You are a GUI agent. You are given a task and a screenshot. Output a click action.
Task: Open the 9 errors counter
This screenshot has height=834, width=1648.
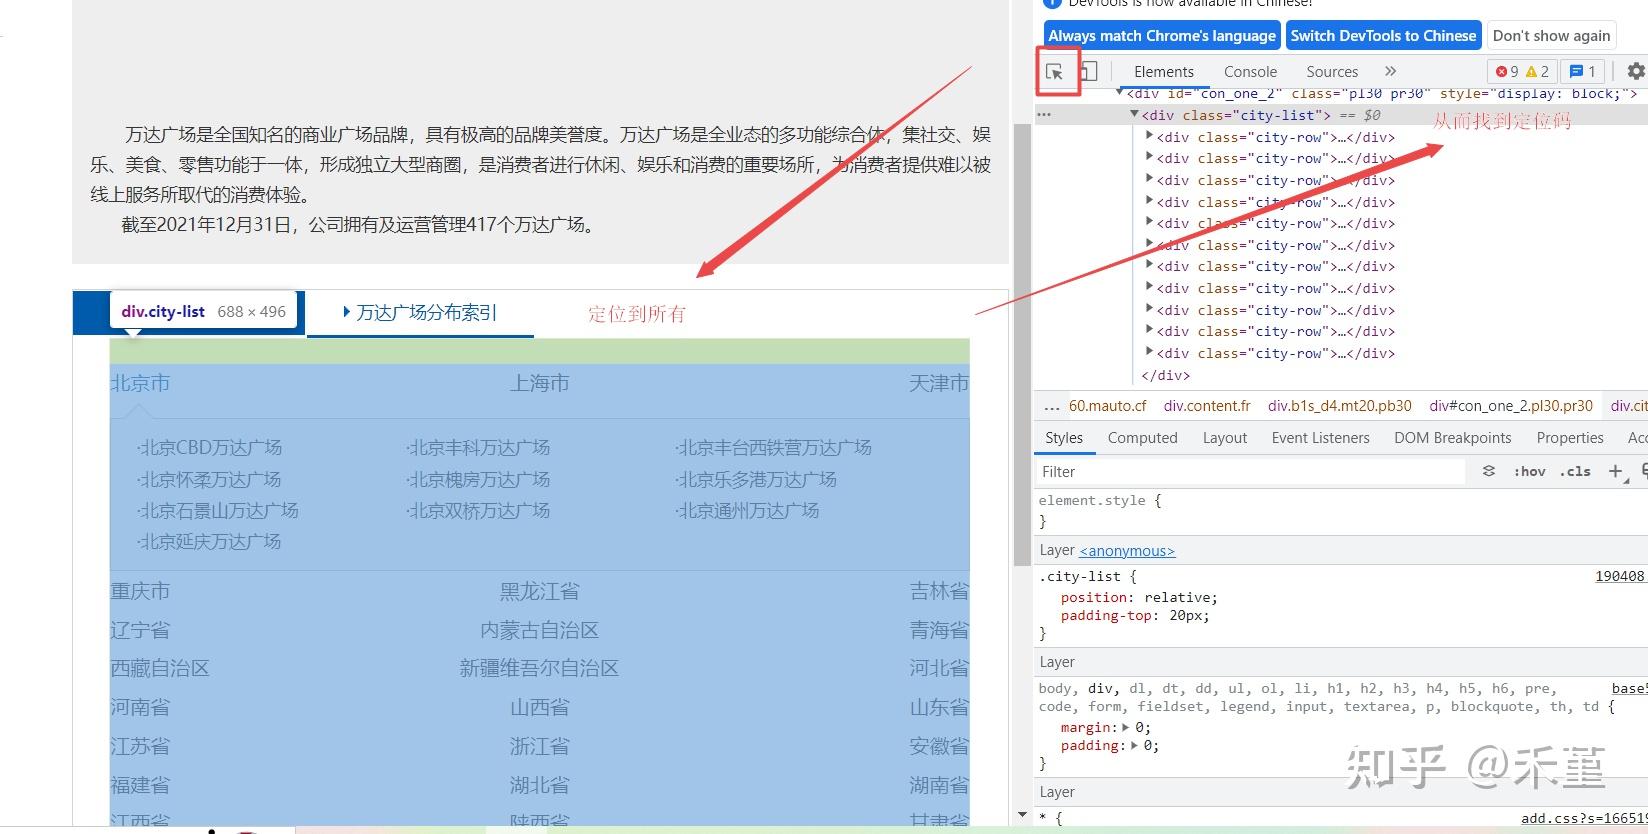[1507, 71]
